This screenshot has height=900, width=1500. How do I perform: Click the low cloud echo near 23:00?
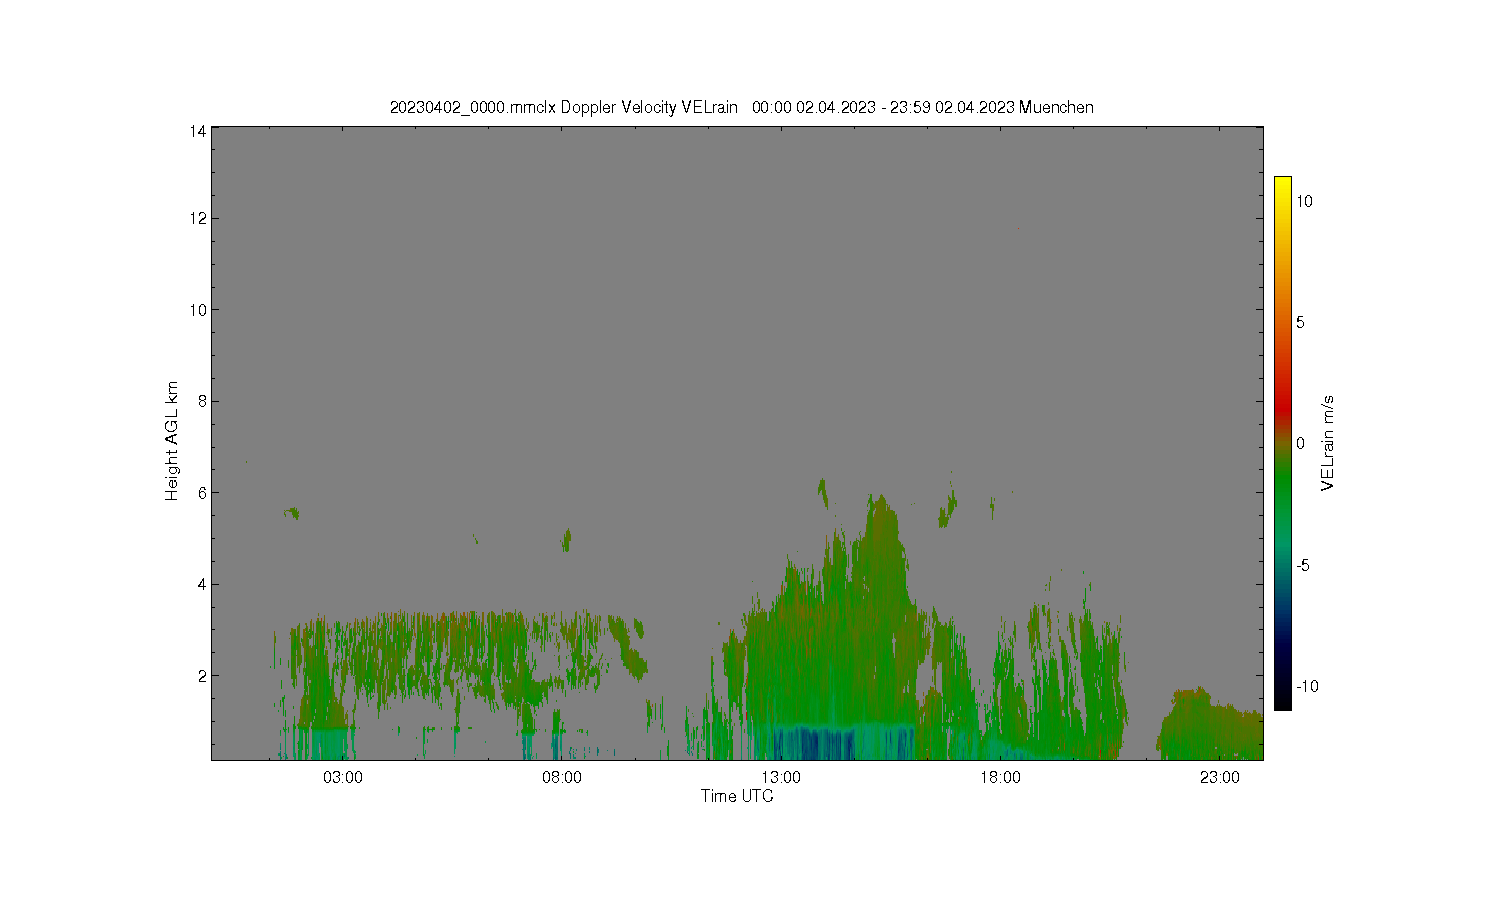pyautogui.click(x=1210, y=725)
